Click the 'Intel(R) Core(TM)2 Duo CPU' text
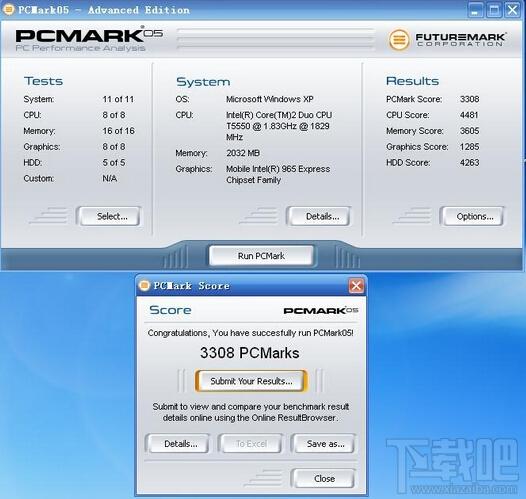Image resolution: width=526 pixels, height=499 pixels. tap(279, 115)
